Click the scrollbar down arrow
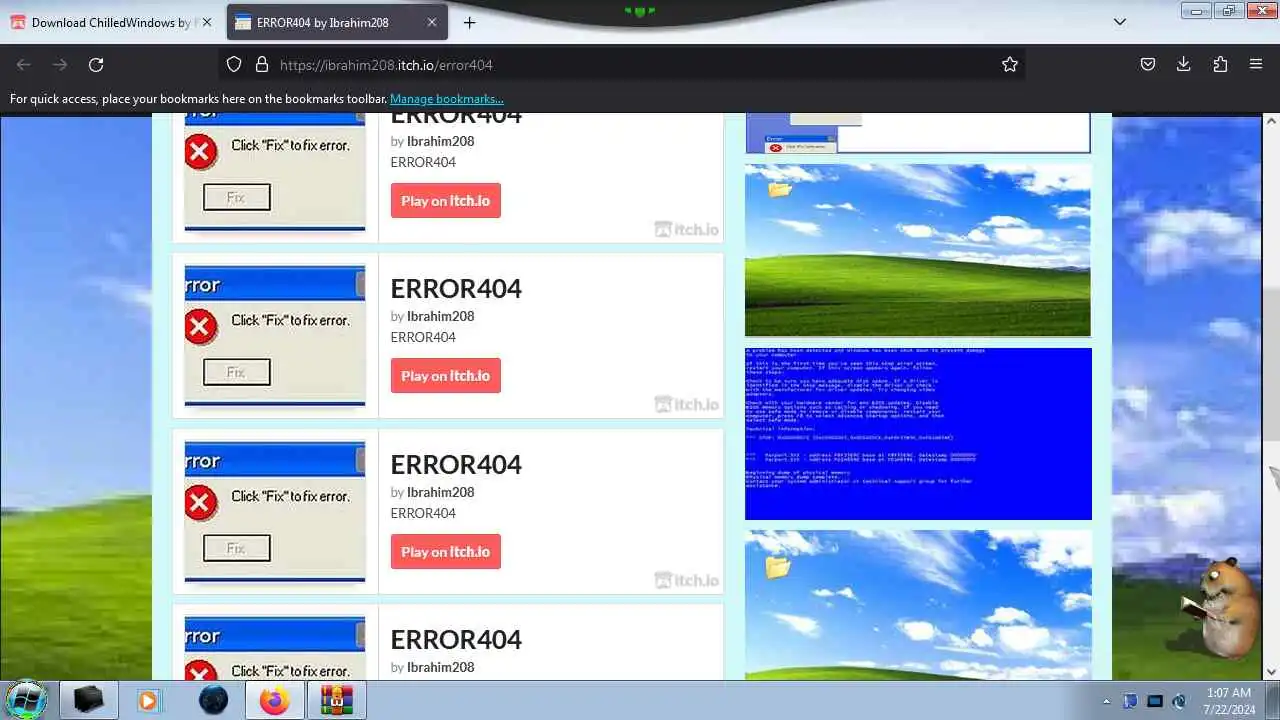Viewport: 1280px width, 720px height. click(x=1271, y=672)
